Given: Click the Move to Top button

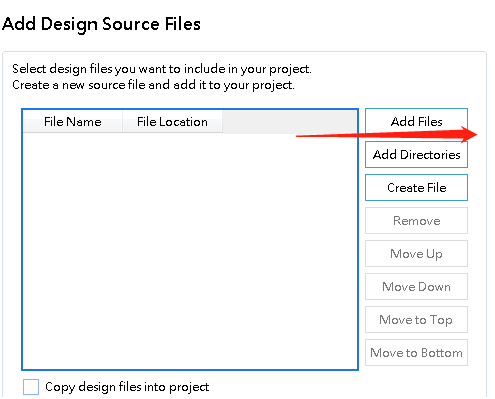Looking at the screenshot, I should pos(416,319).
